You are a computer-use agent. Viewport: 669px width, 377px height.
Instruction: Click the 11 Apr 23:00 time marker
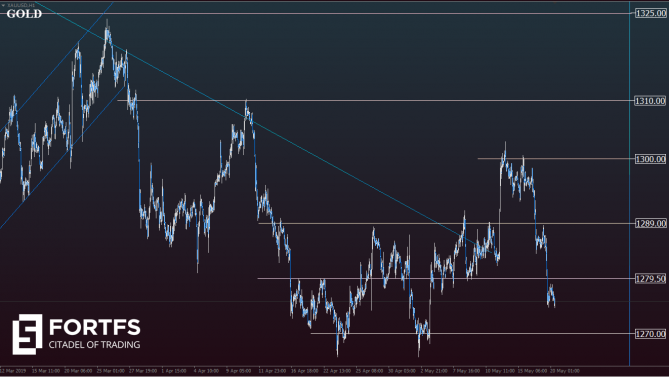(x=272, y=371)
